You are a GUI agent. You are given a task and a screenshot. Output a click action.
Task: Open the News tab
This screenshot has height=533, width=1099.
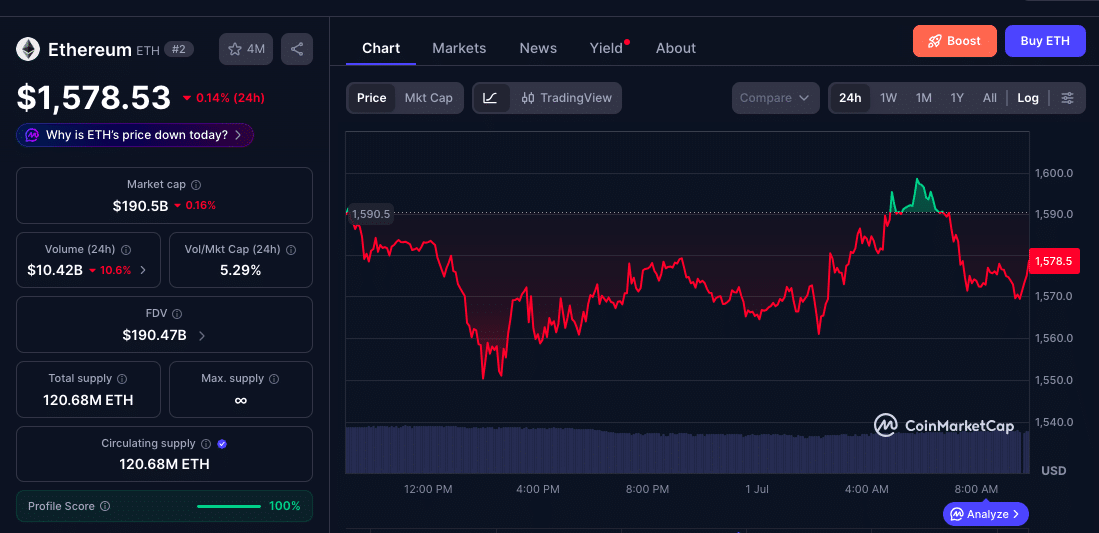click(x=538, y=48)
